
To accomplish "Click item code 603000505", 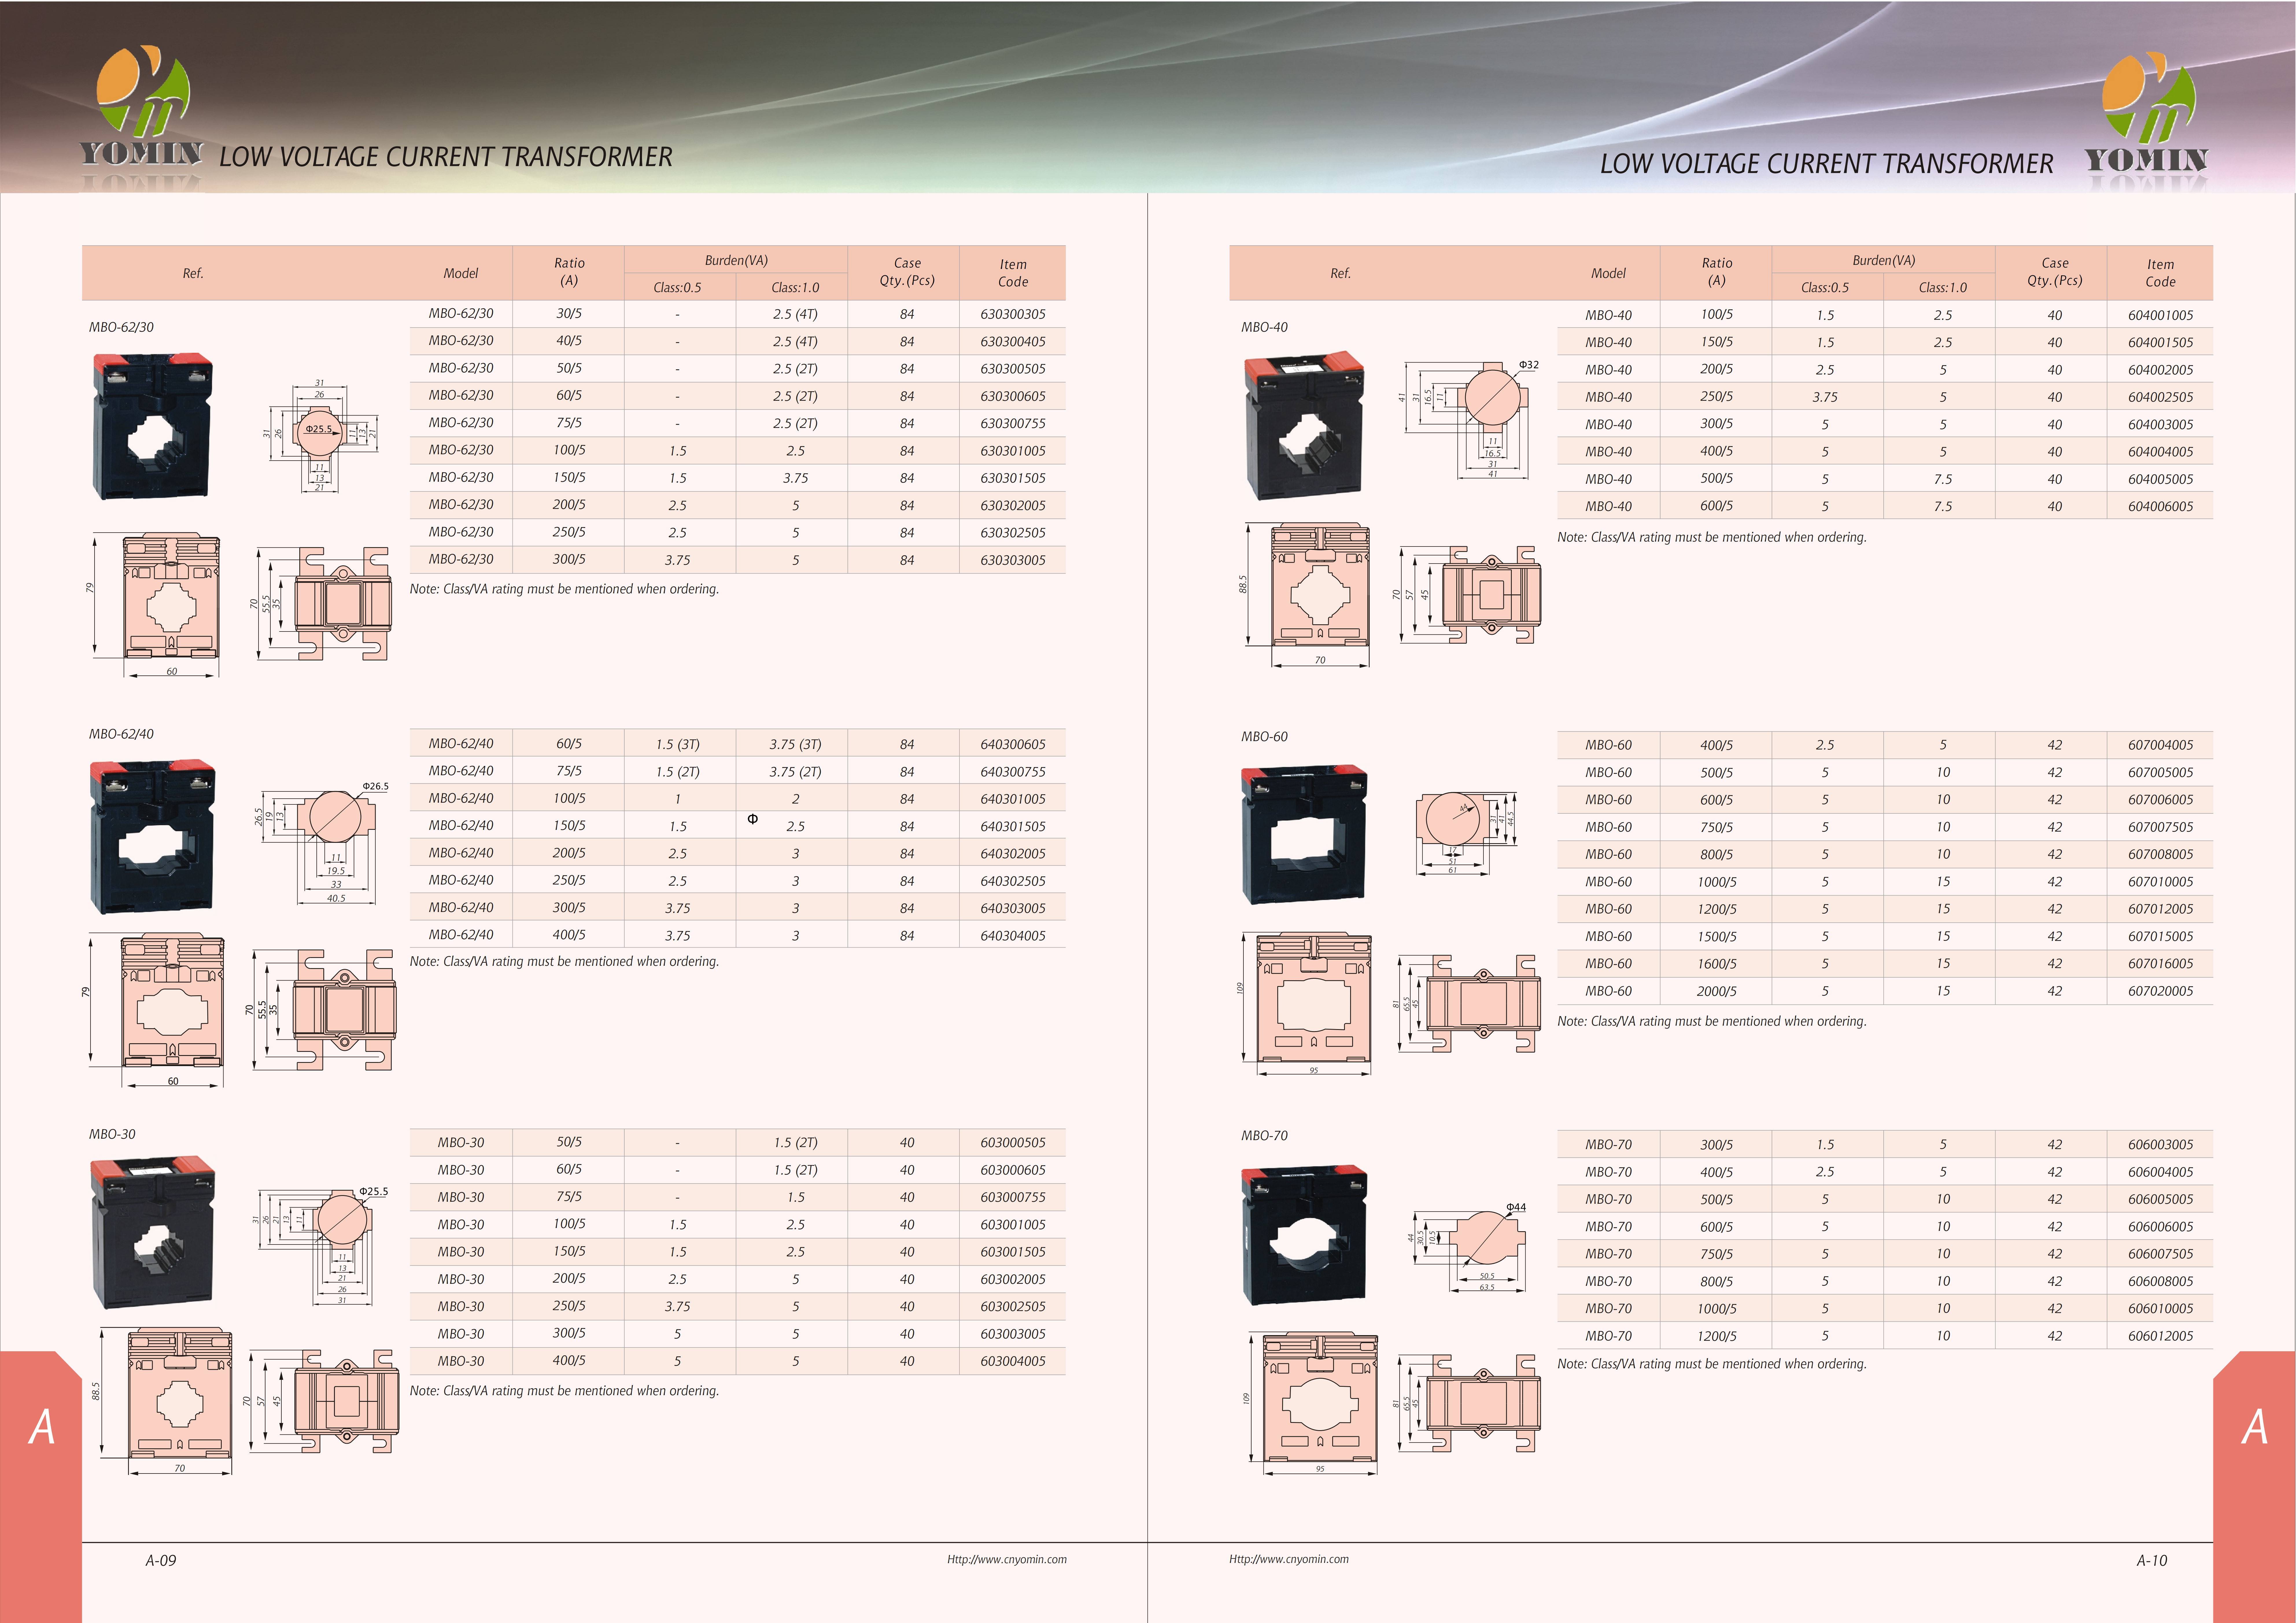I will pyautogui.click(x=1013, y=1143).
